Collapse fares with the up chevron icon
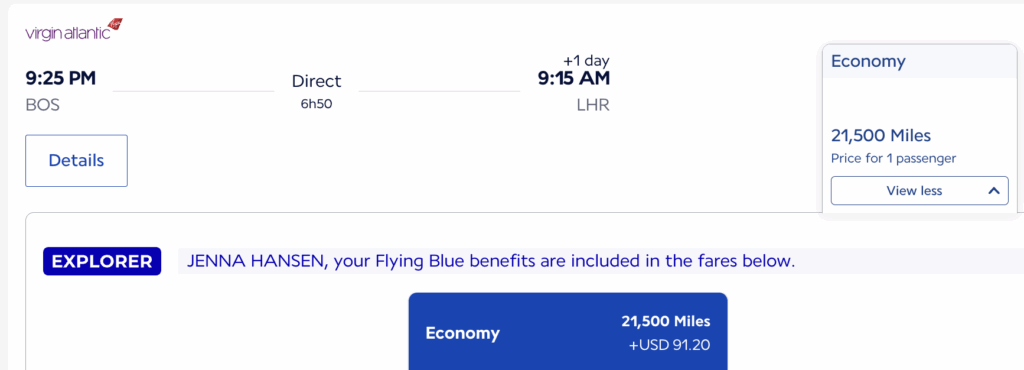Viewport: 1024px width, 370px height. click(994, 191)
